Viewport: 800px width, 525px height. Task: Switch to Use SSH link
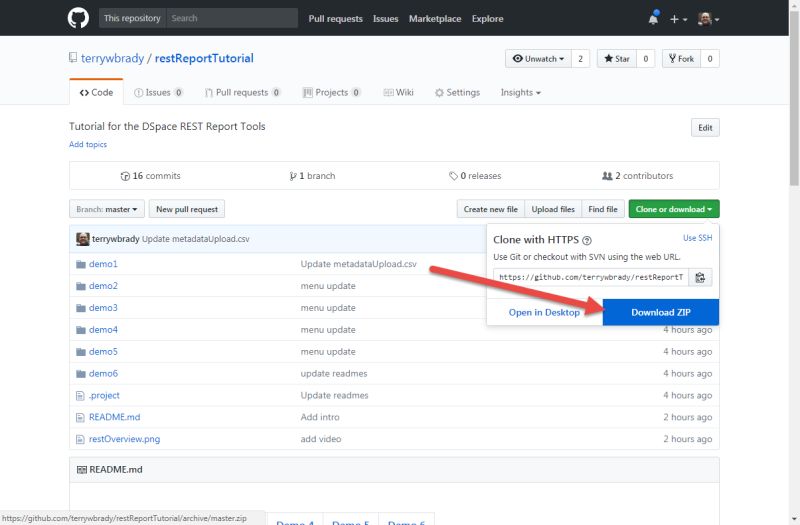click(697, 238)
